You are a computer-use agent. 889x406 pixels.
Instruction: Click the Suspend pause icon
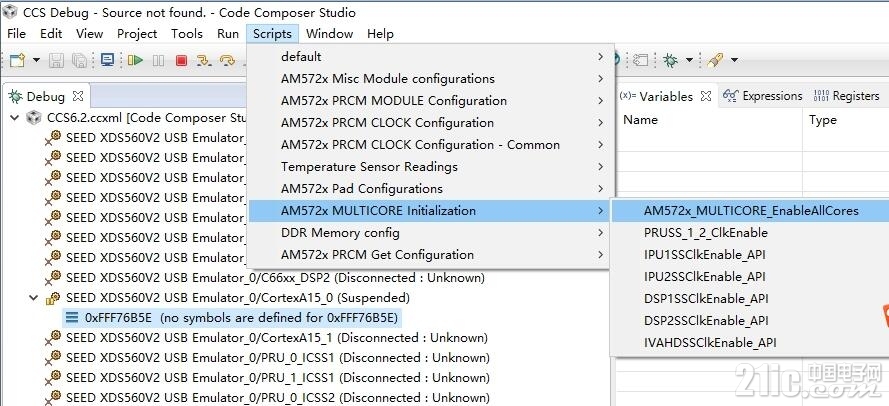tap(159, 60)
